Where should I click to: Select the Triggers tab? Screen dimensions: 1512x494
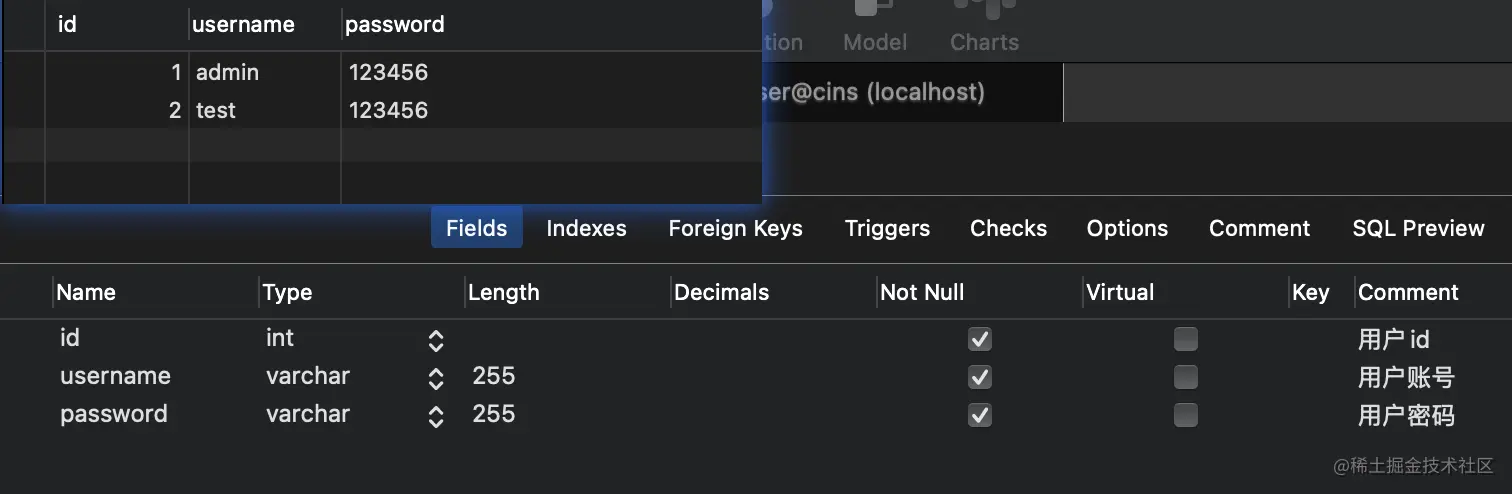887,228
